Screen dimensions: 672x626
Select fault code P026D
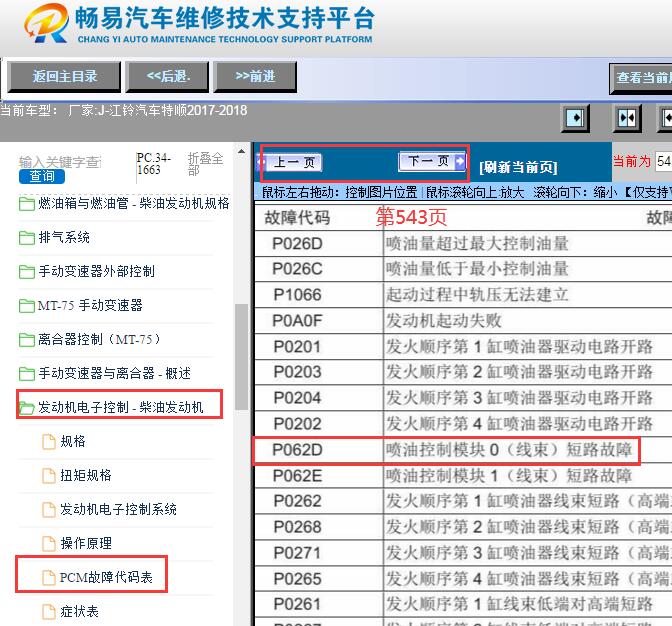pos(297,243)
